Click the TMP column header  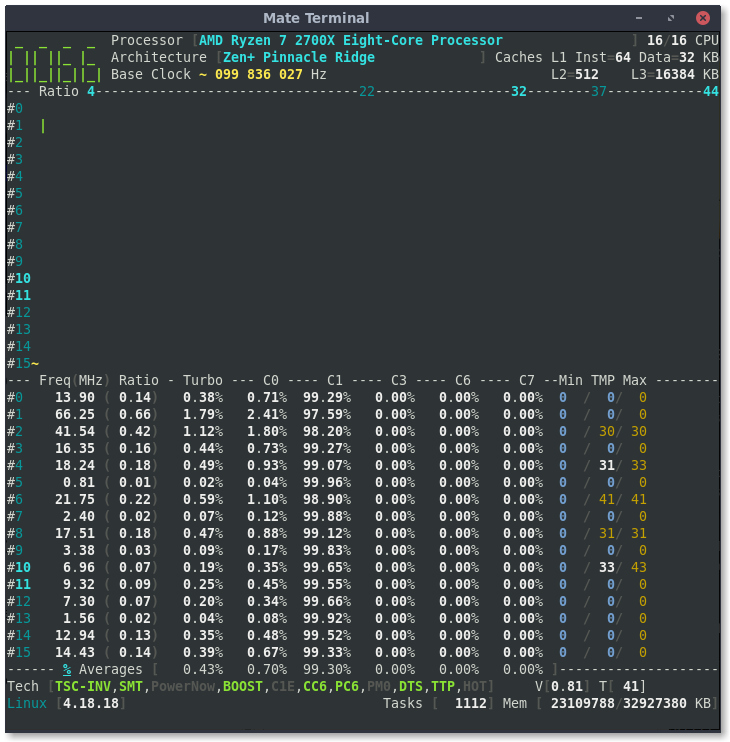tap(602, 380)
